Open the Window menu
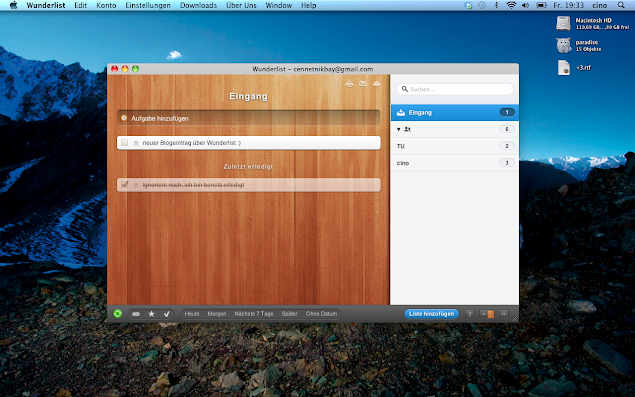This screenshot has height=397, width=635. [279, 5]
